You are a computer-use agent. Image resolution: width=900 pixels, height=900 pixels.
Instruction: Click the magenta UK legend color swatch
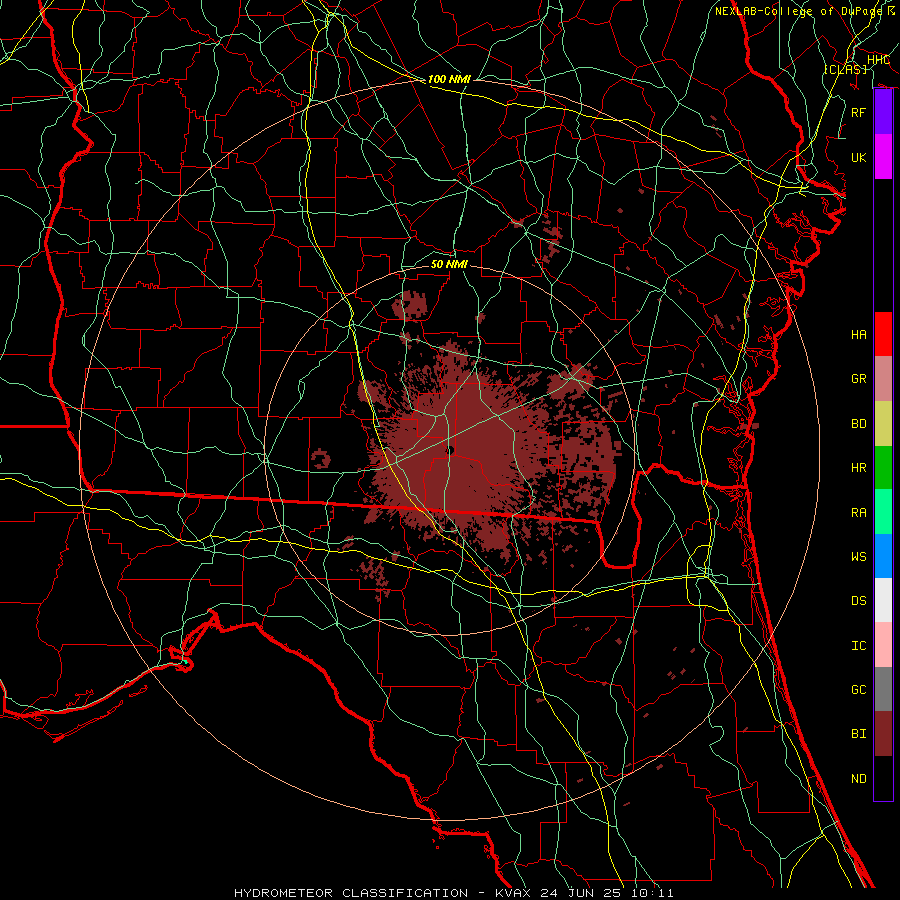[883, 157]
